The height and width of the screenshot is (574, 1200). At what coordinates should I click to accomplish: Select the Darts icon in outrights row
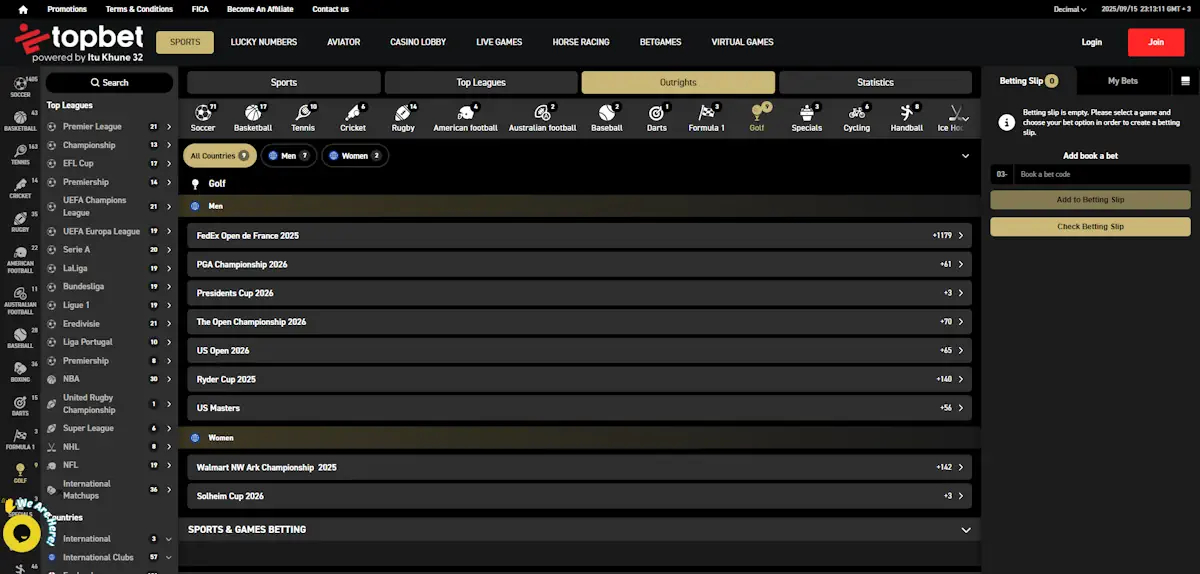[x=657, y=117]
